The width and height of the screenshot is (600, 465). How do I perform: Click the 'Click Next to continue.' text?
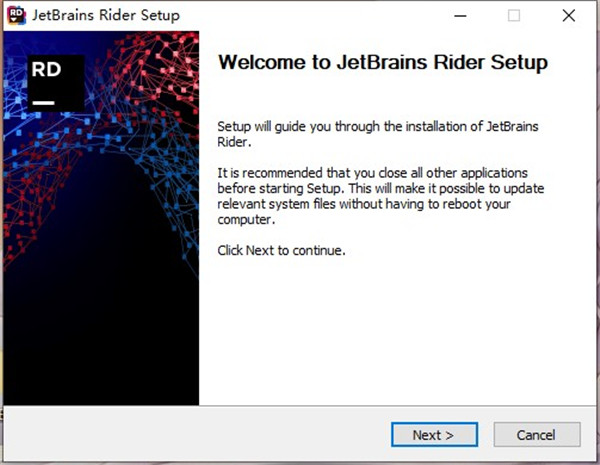[x=281, y=250]
